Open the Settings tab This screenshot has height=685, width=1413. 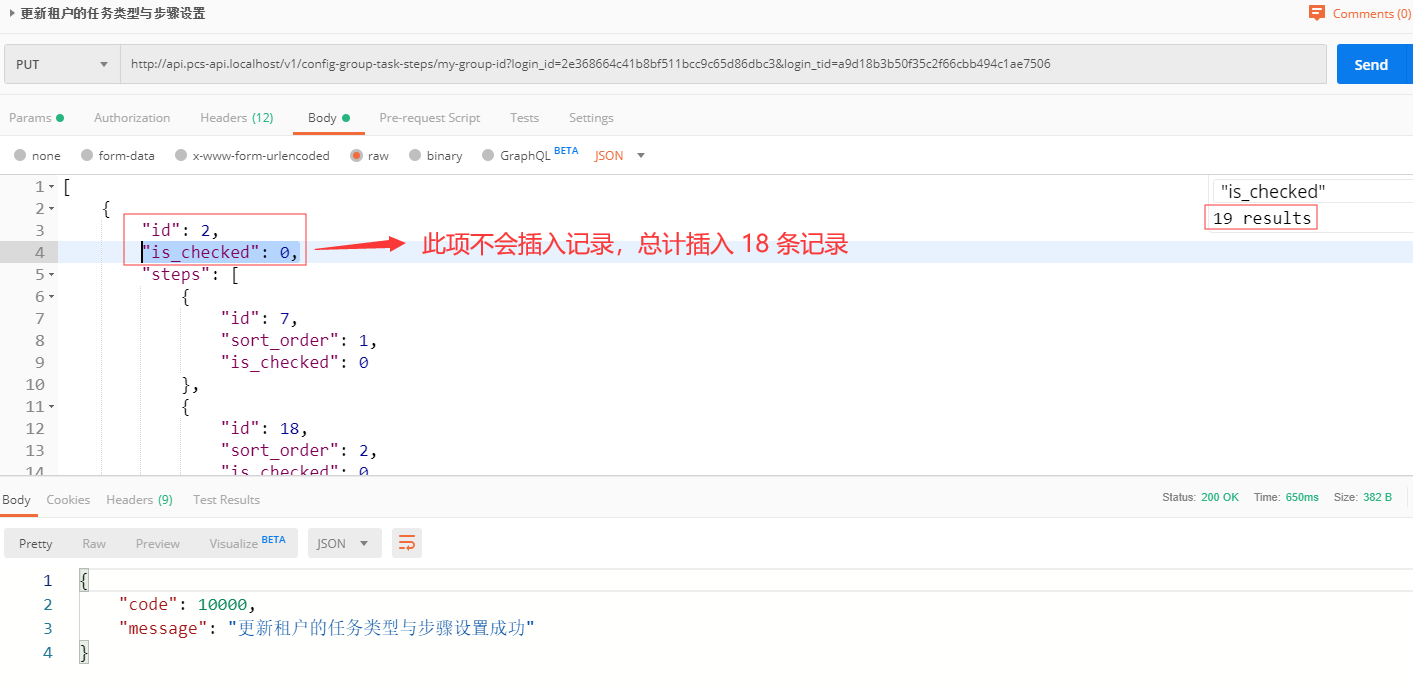(591, 117)
